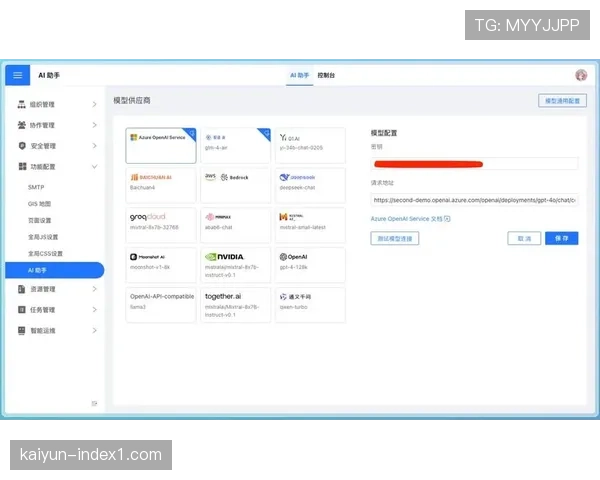
Task: Collapse the sidebar using the bottom icon
Action: point(94,403)
